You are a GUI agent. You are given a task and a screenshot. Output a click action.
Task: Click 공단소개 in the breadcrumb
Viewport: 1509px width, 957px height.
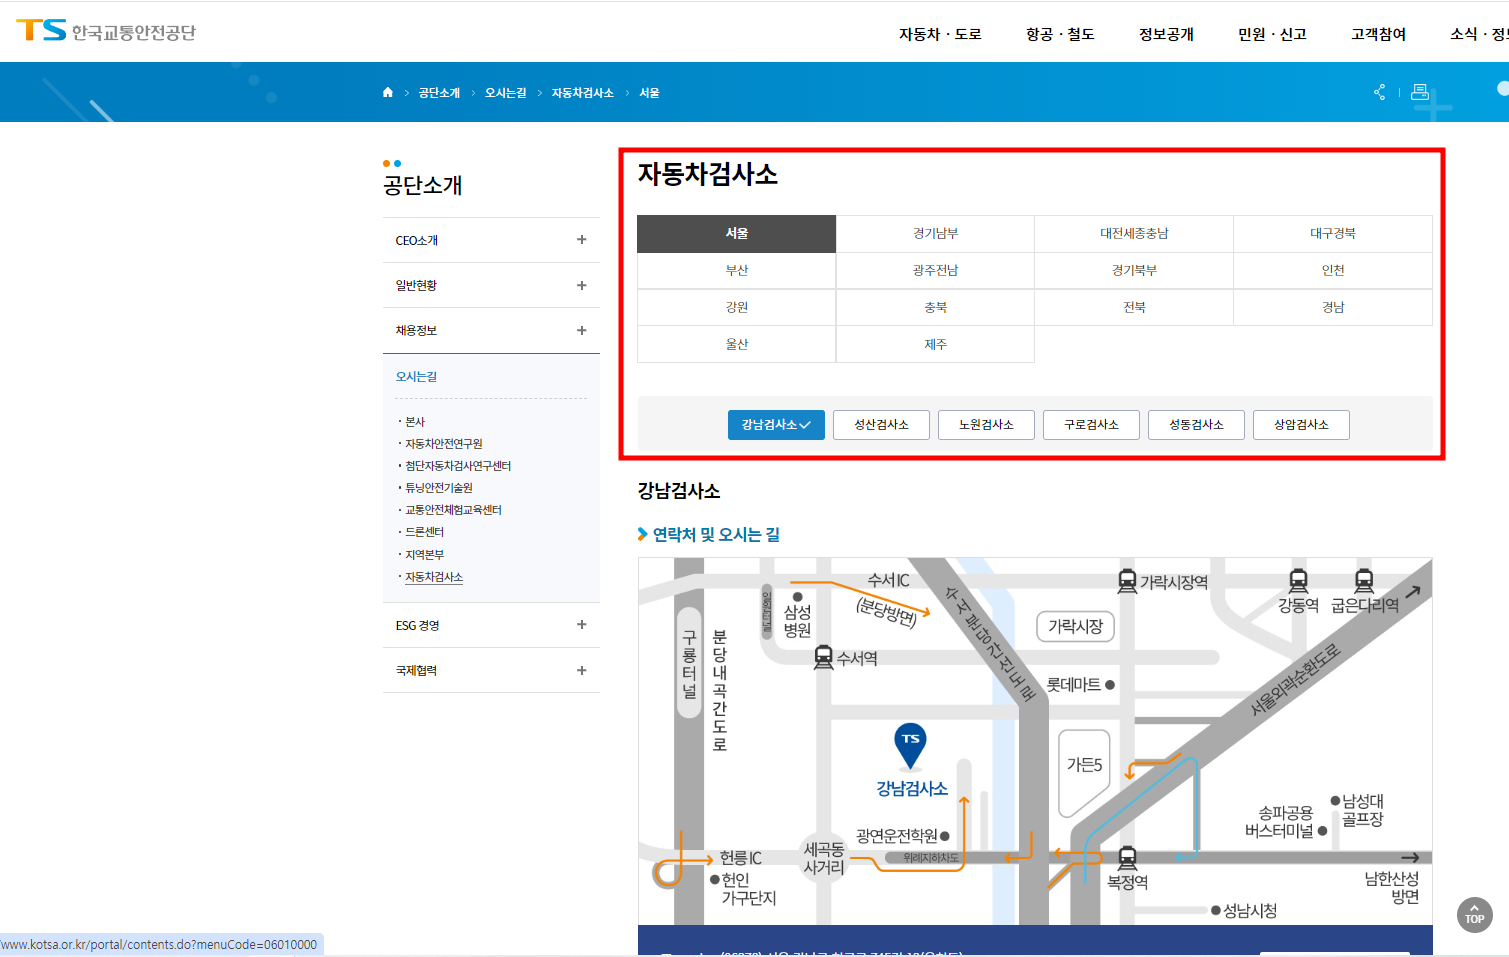[x=439, y=93]
